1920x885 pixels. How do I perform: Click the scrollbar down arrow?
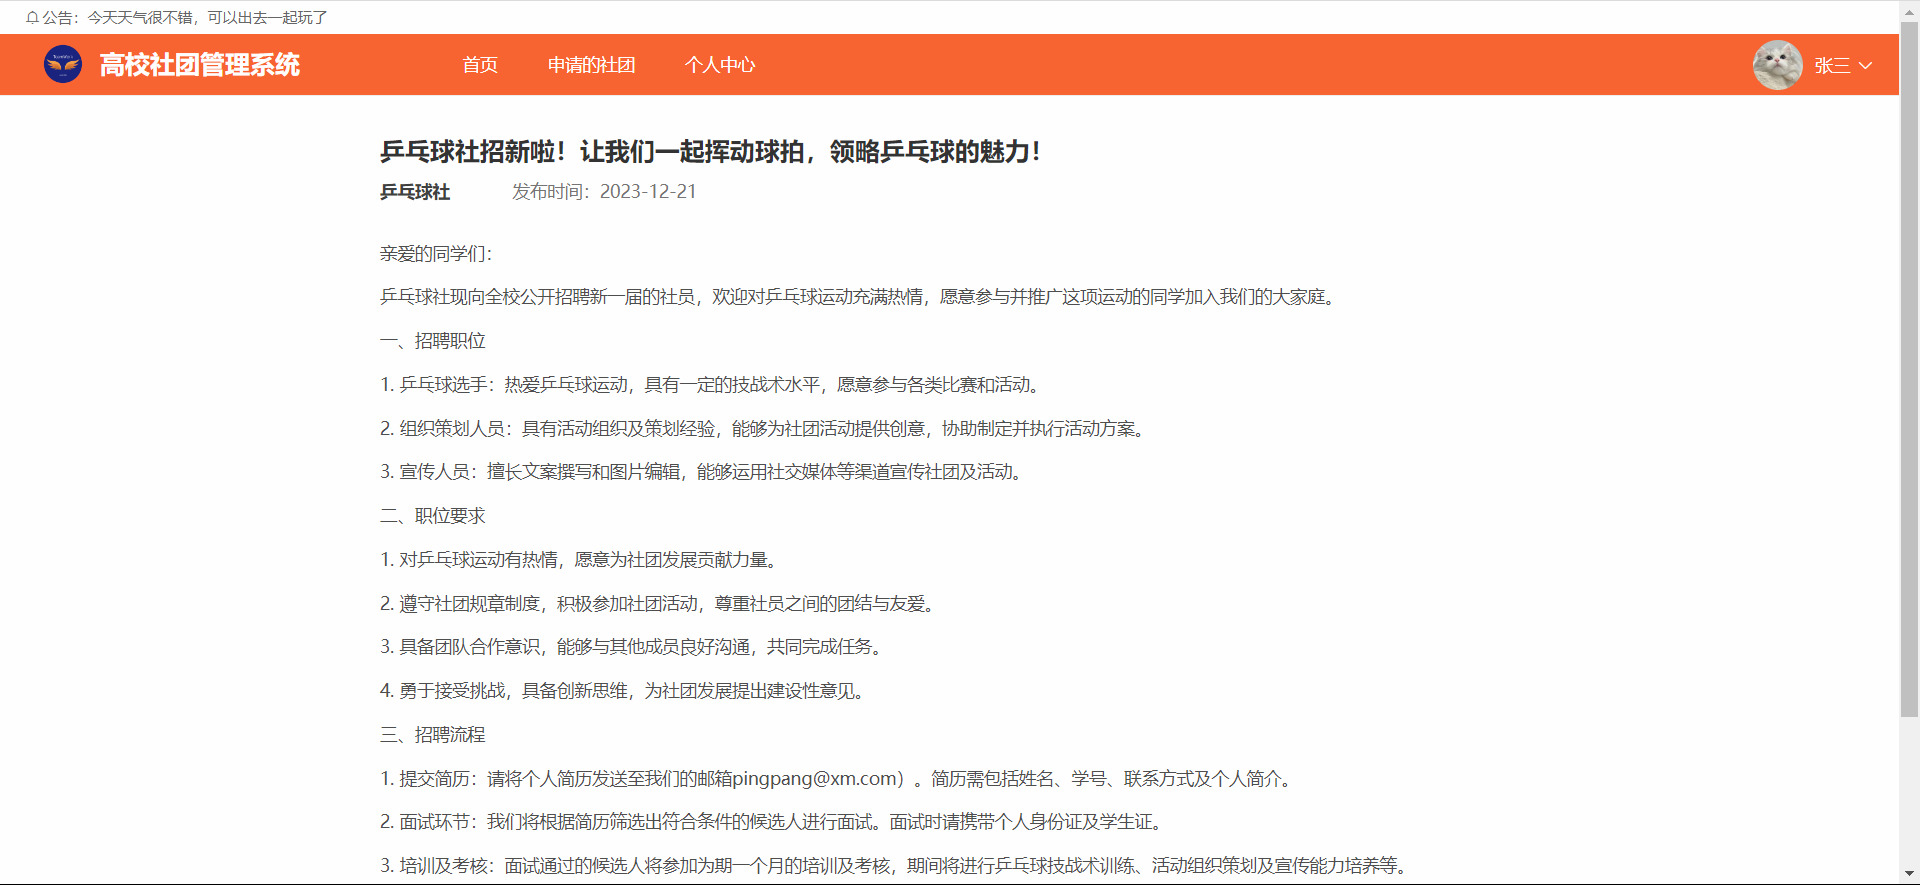[x=1909, y=875]
